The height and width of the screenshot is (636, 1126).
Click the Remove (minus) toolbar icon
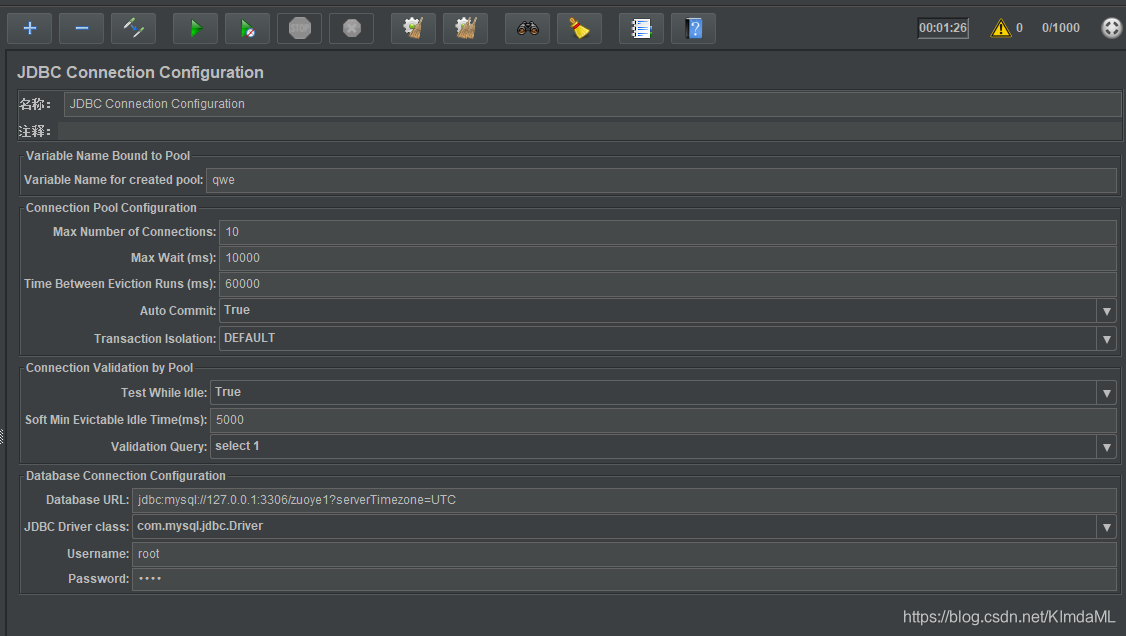point(81,29)
